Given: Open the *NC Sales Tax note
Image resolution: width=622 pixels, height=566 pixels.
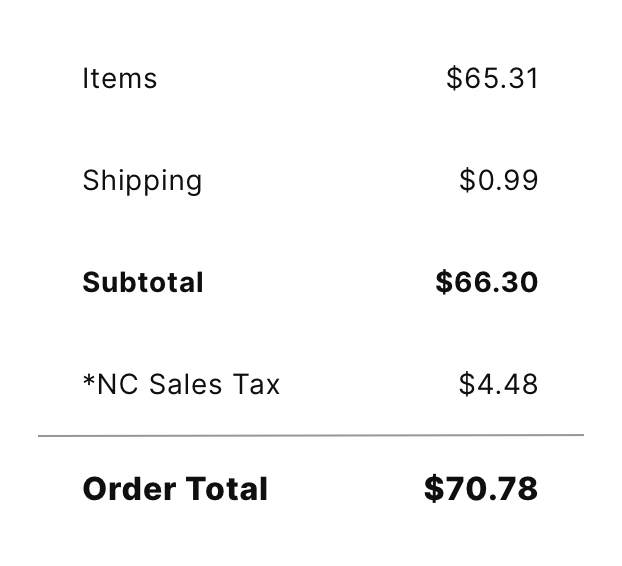Looking at the screenshot, I should point(181,384).
